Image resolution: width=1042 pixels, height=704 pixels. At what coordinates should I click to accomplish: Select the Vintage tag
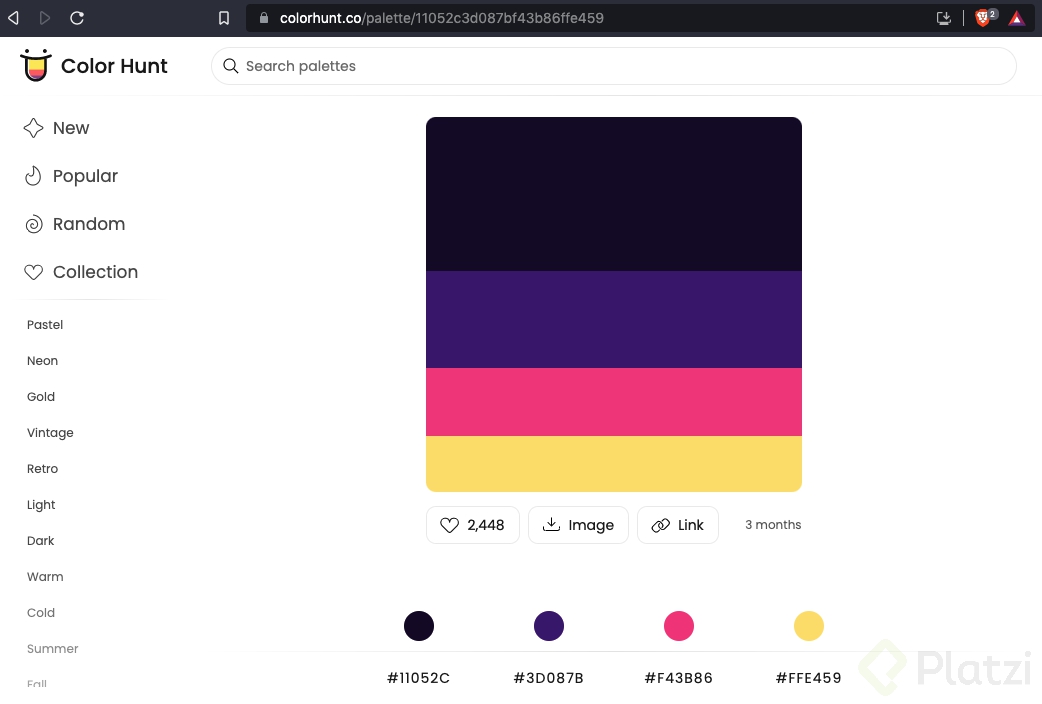pos(50,433)
